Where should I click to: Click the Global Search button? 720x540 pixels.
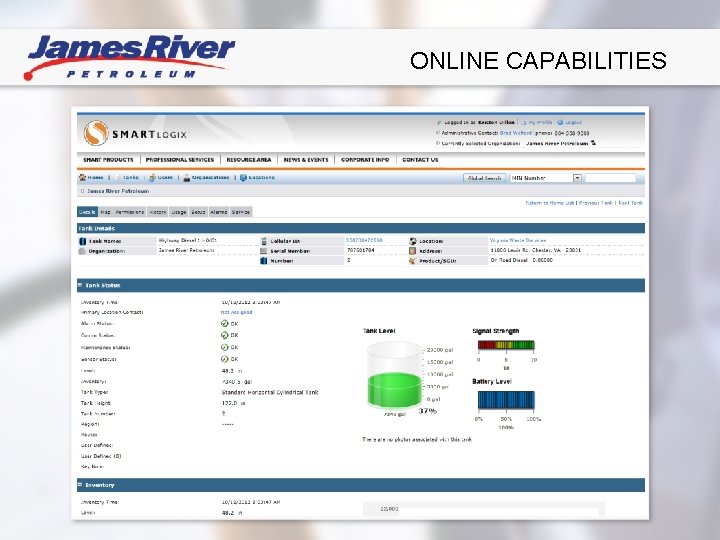[x=484, y=178]
